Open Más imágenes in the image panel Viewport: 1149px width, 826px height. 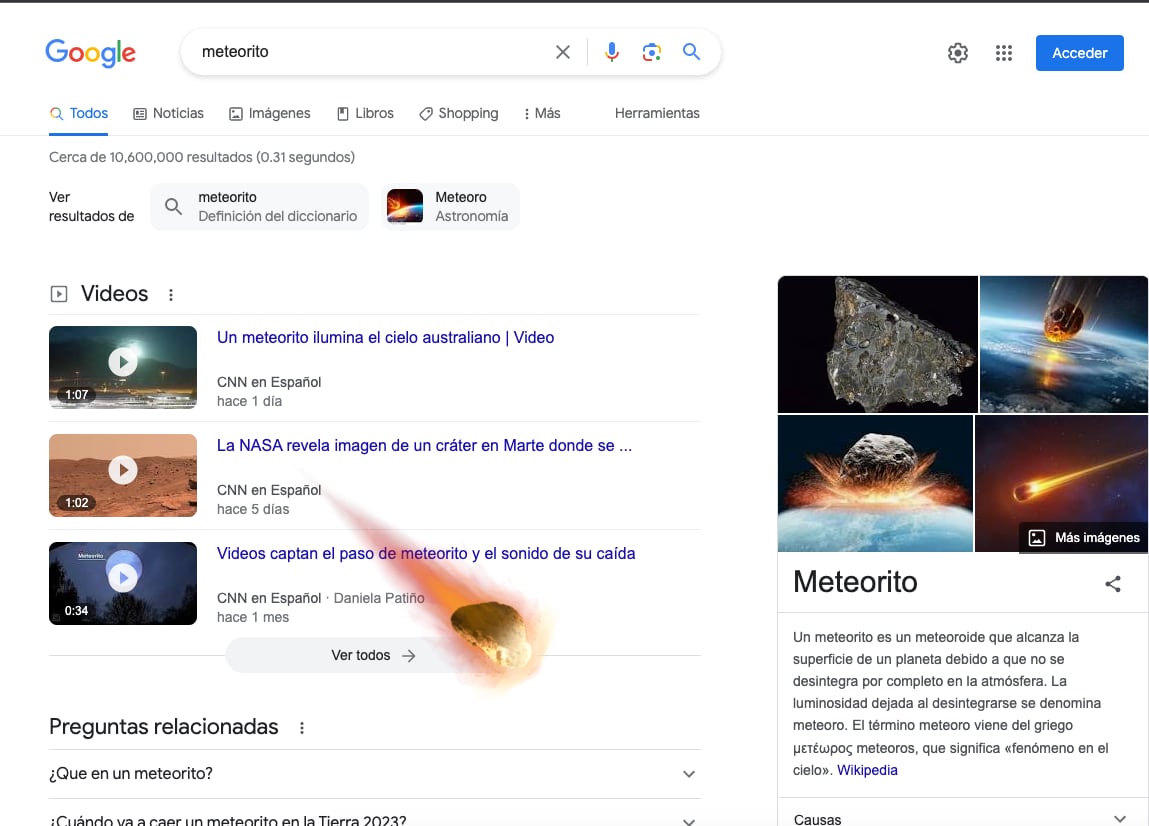[x=1083, y=537]
